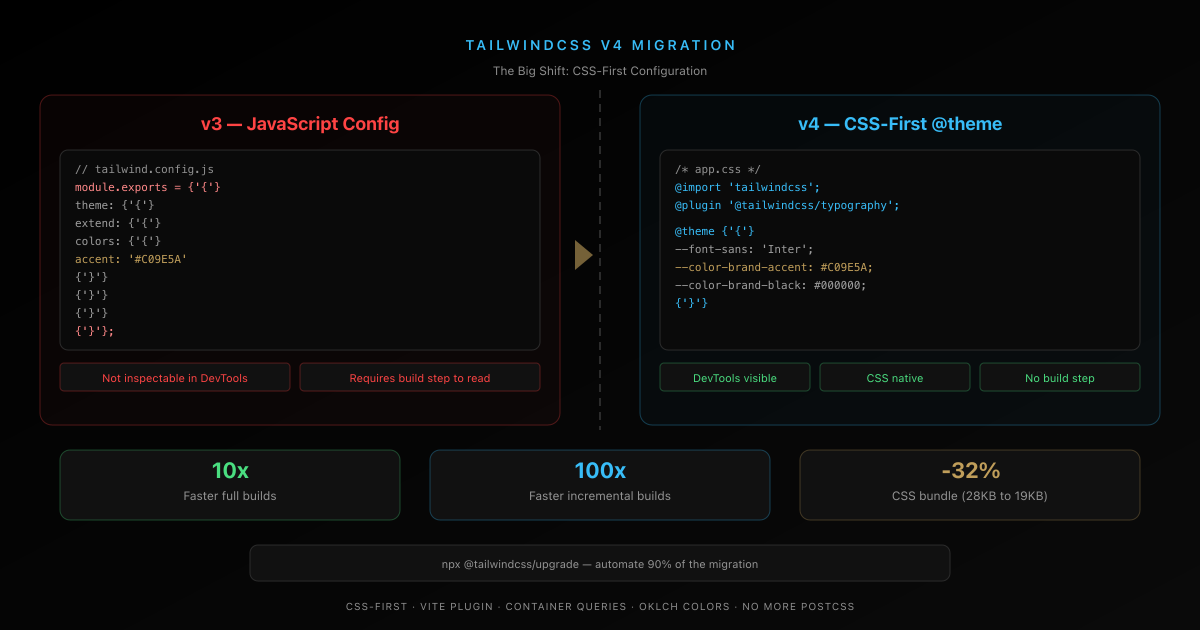Click the npx @tailwindcss/upgrade command bar

coord(599,563)
